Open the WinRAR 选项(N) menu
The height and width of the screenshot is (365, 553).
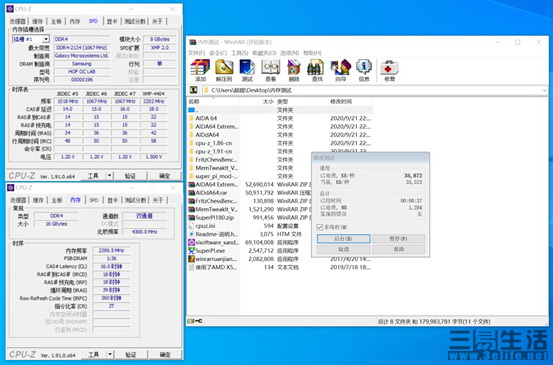290,53
